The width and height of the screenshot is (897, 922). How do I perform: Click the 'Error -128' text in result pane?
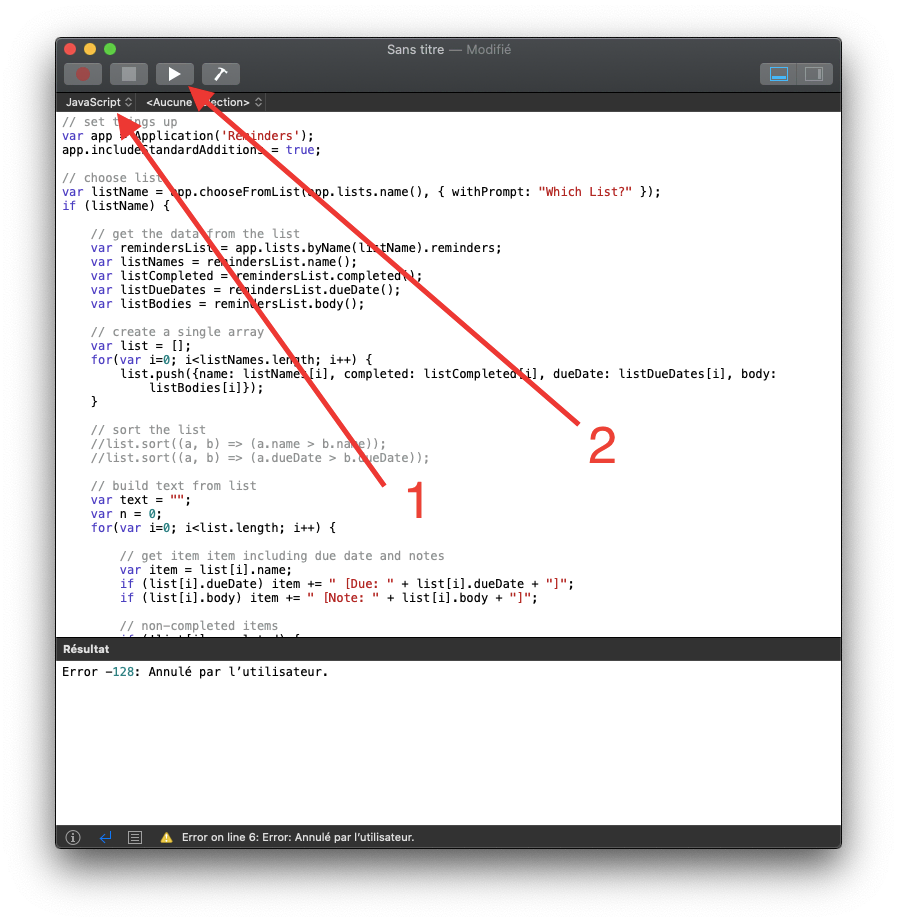tap(100, 672)
